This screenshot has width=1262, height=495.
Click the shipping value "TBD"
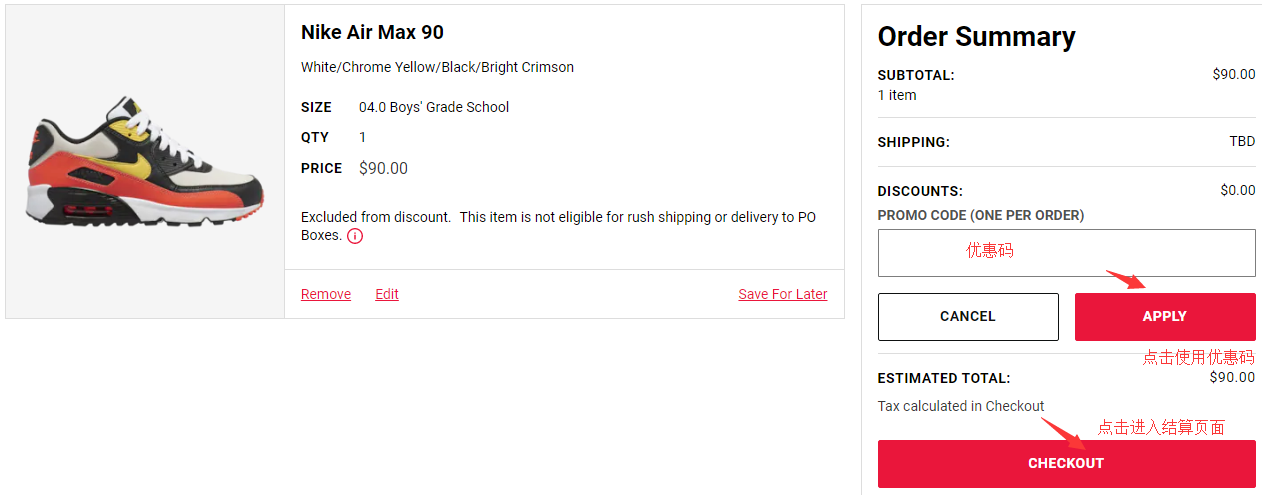tap(1242, 141)
